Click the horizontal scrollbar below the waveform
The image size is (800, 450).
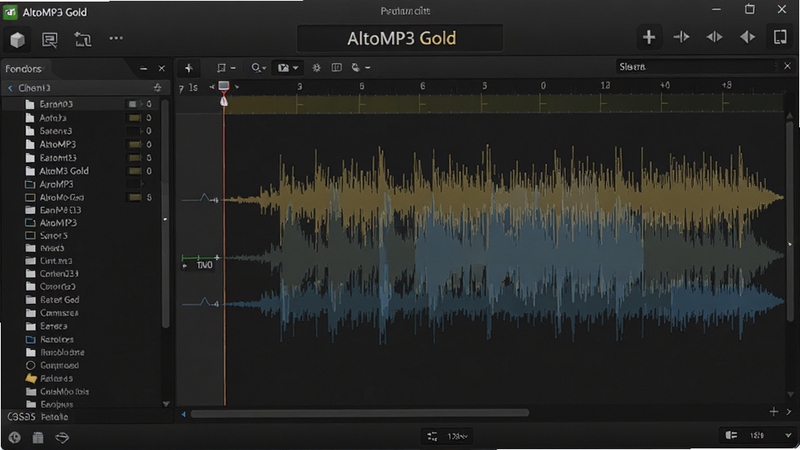pos(360,413)
